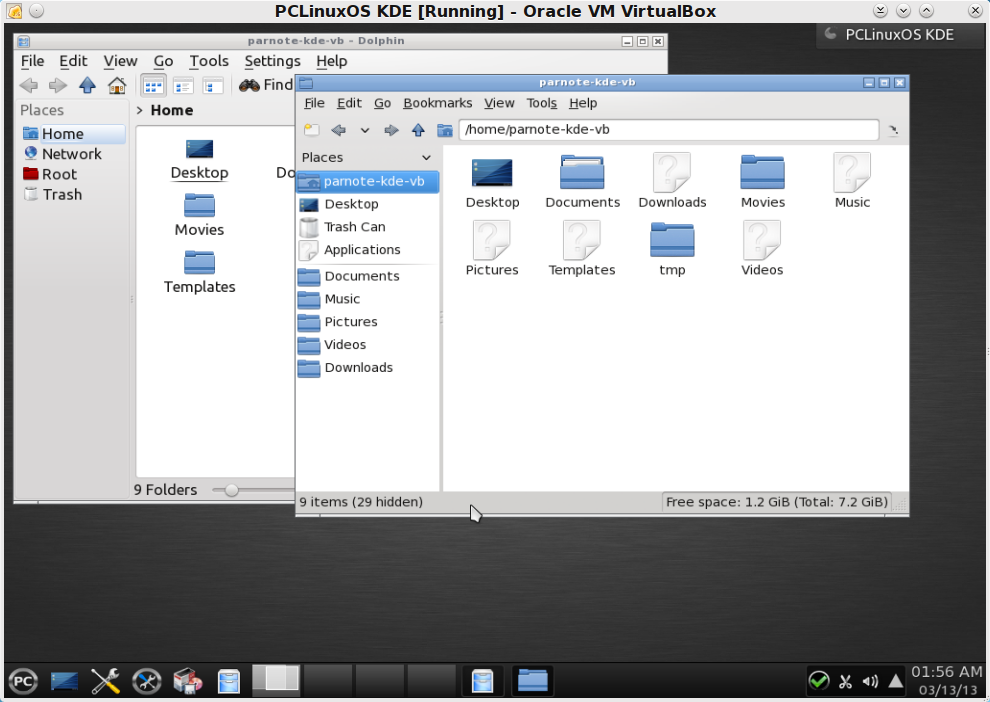Open Dolphin's File menu
Screen dimensions: 990x702
tap(32, 61)
